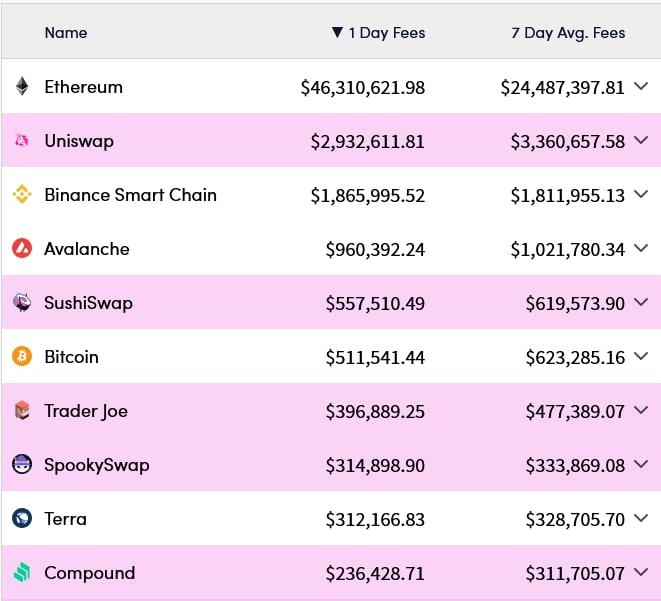Viewport: 661px width, 601px height.
Task: Open the Trader Joe name link
Action: click(x=86, y=411)
